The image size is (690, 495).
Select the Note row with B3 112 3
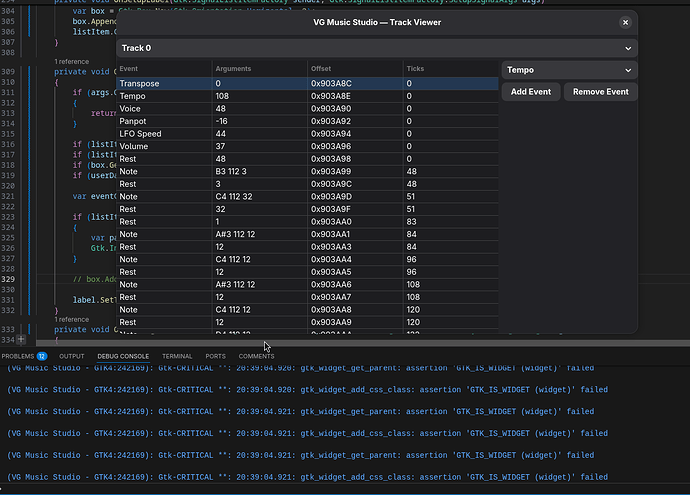click(x=307, y=172)
